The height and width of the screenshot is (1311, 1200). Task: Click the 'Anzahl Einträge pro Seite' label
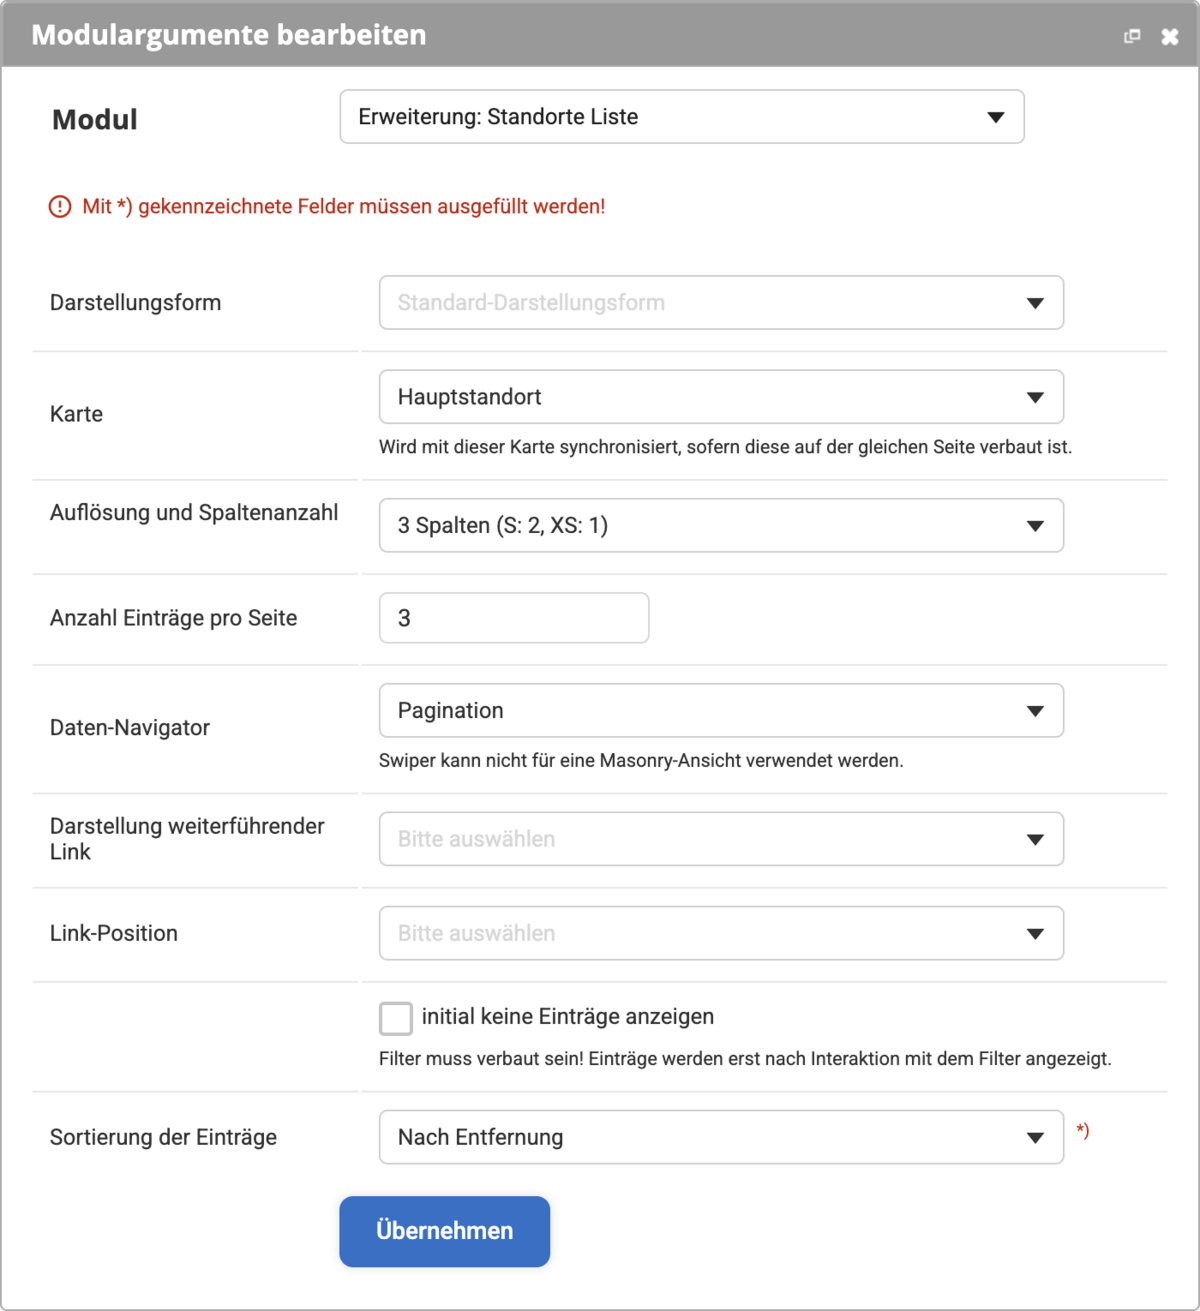pos(174,618)
